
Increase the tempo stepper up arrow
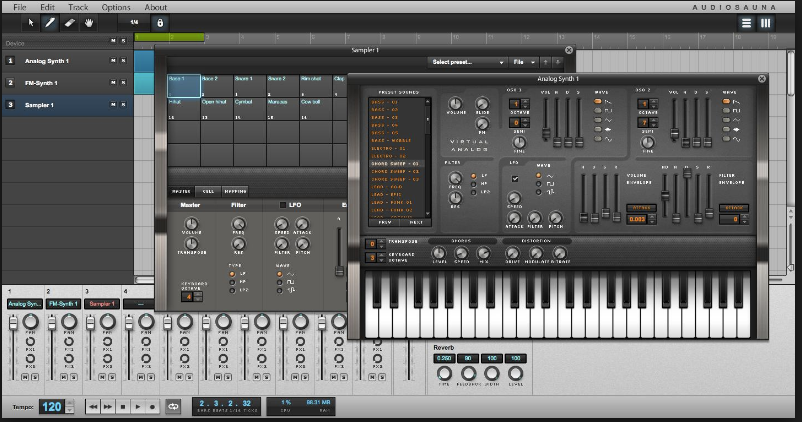click(70, 404)
